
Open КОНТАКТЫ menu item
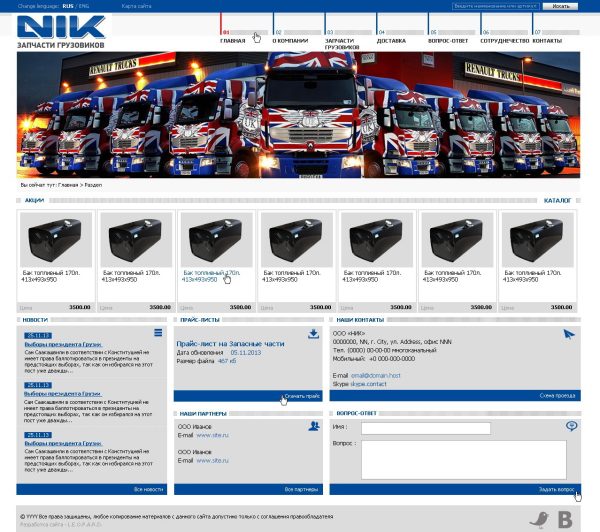(x=547, y=41)
